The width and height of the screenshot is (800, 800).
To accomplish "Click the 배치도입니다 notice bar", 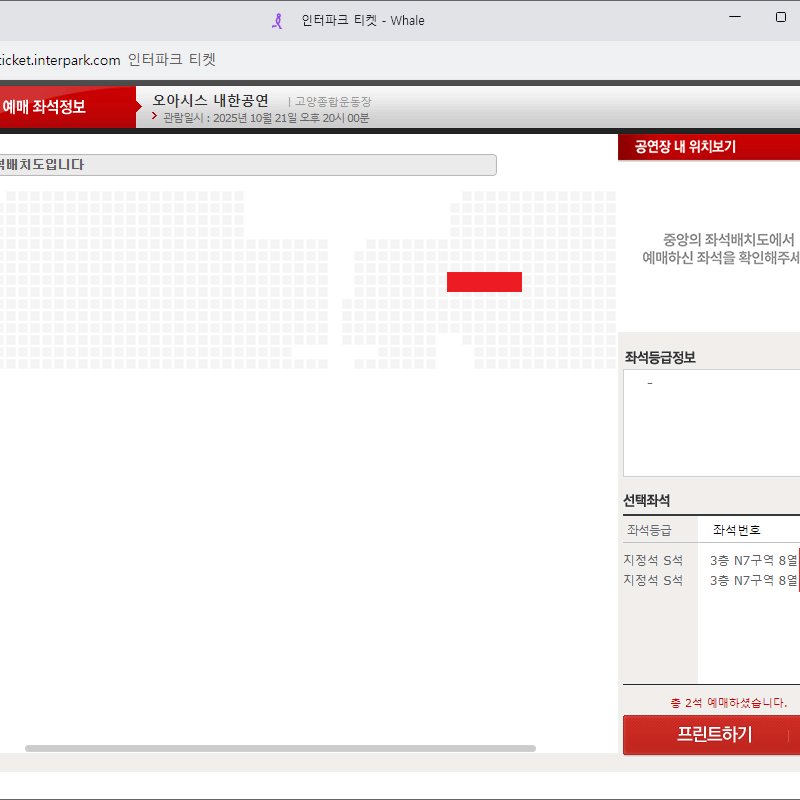I will [x=248, y=165].
